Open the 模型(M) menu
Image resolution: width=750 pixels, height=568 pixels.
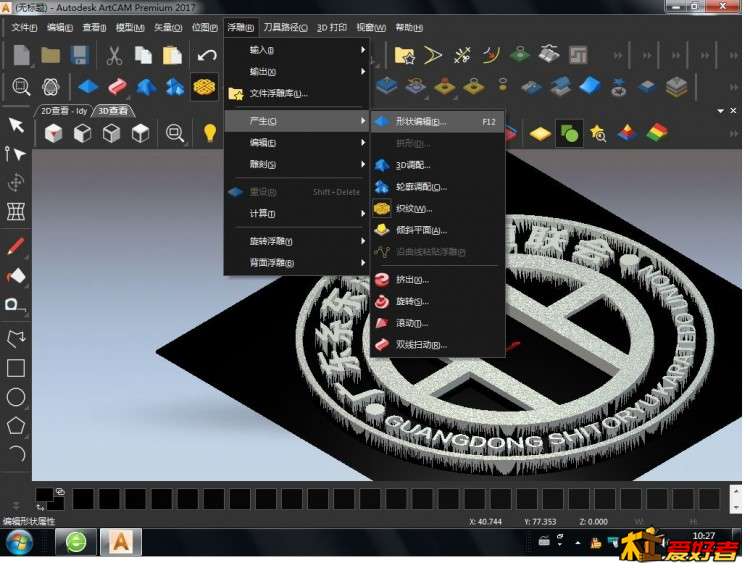point(130,27)
